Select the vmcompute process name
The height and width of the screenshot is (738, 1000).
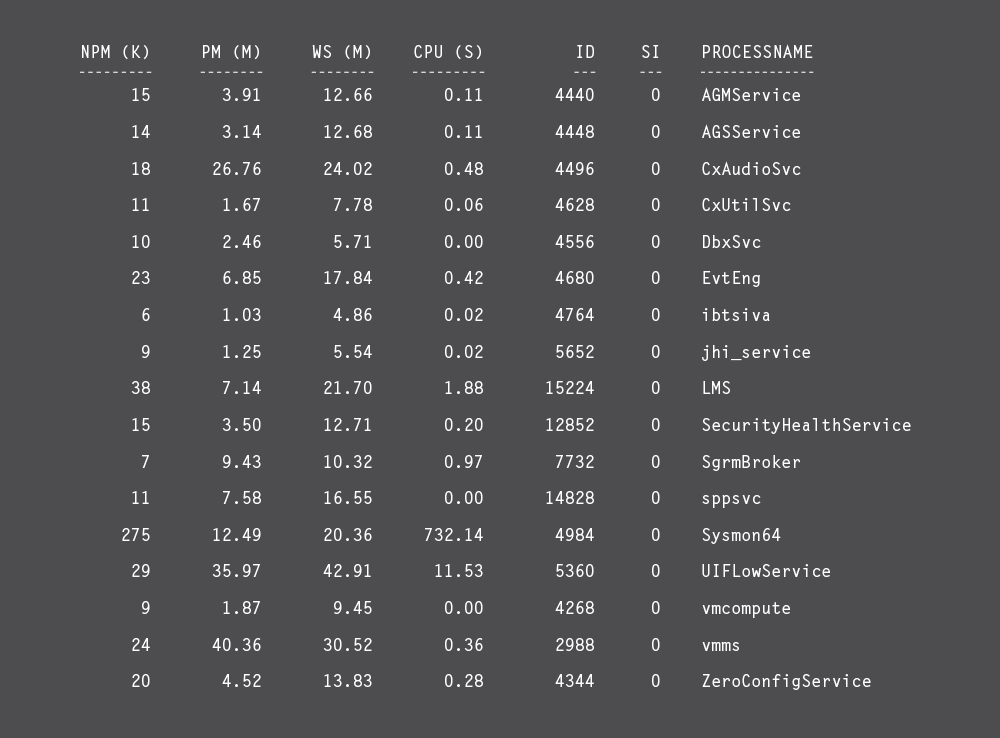746,608
